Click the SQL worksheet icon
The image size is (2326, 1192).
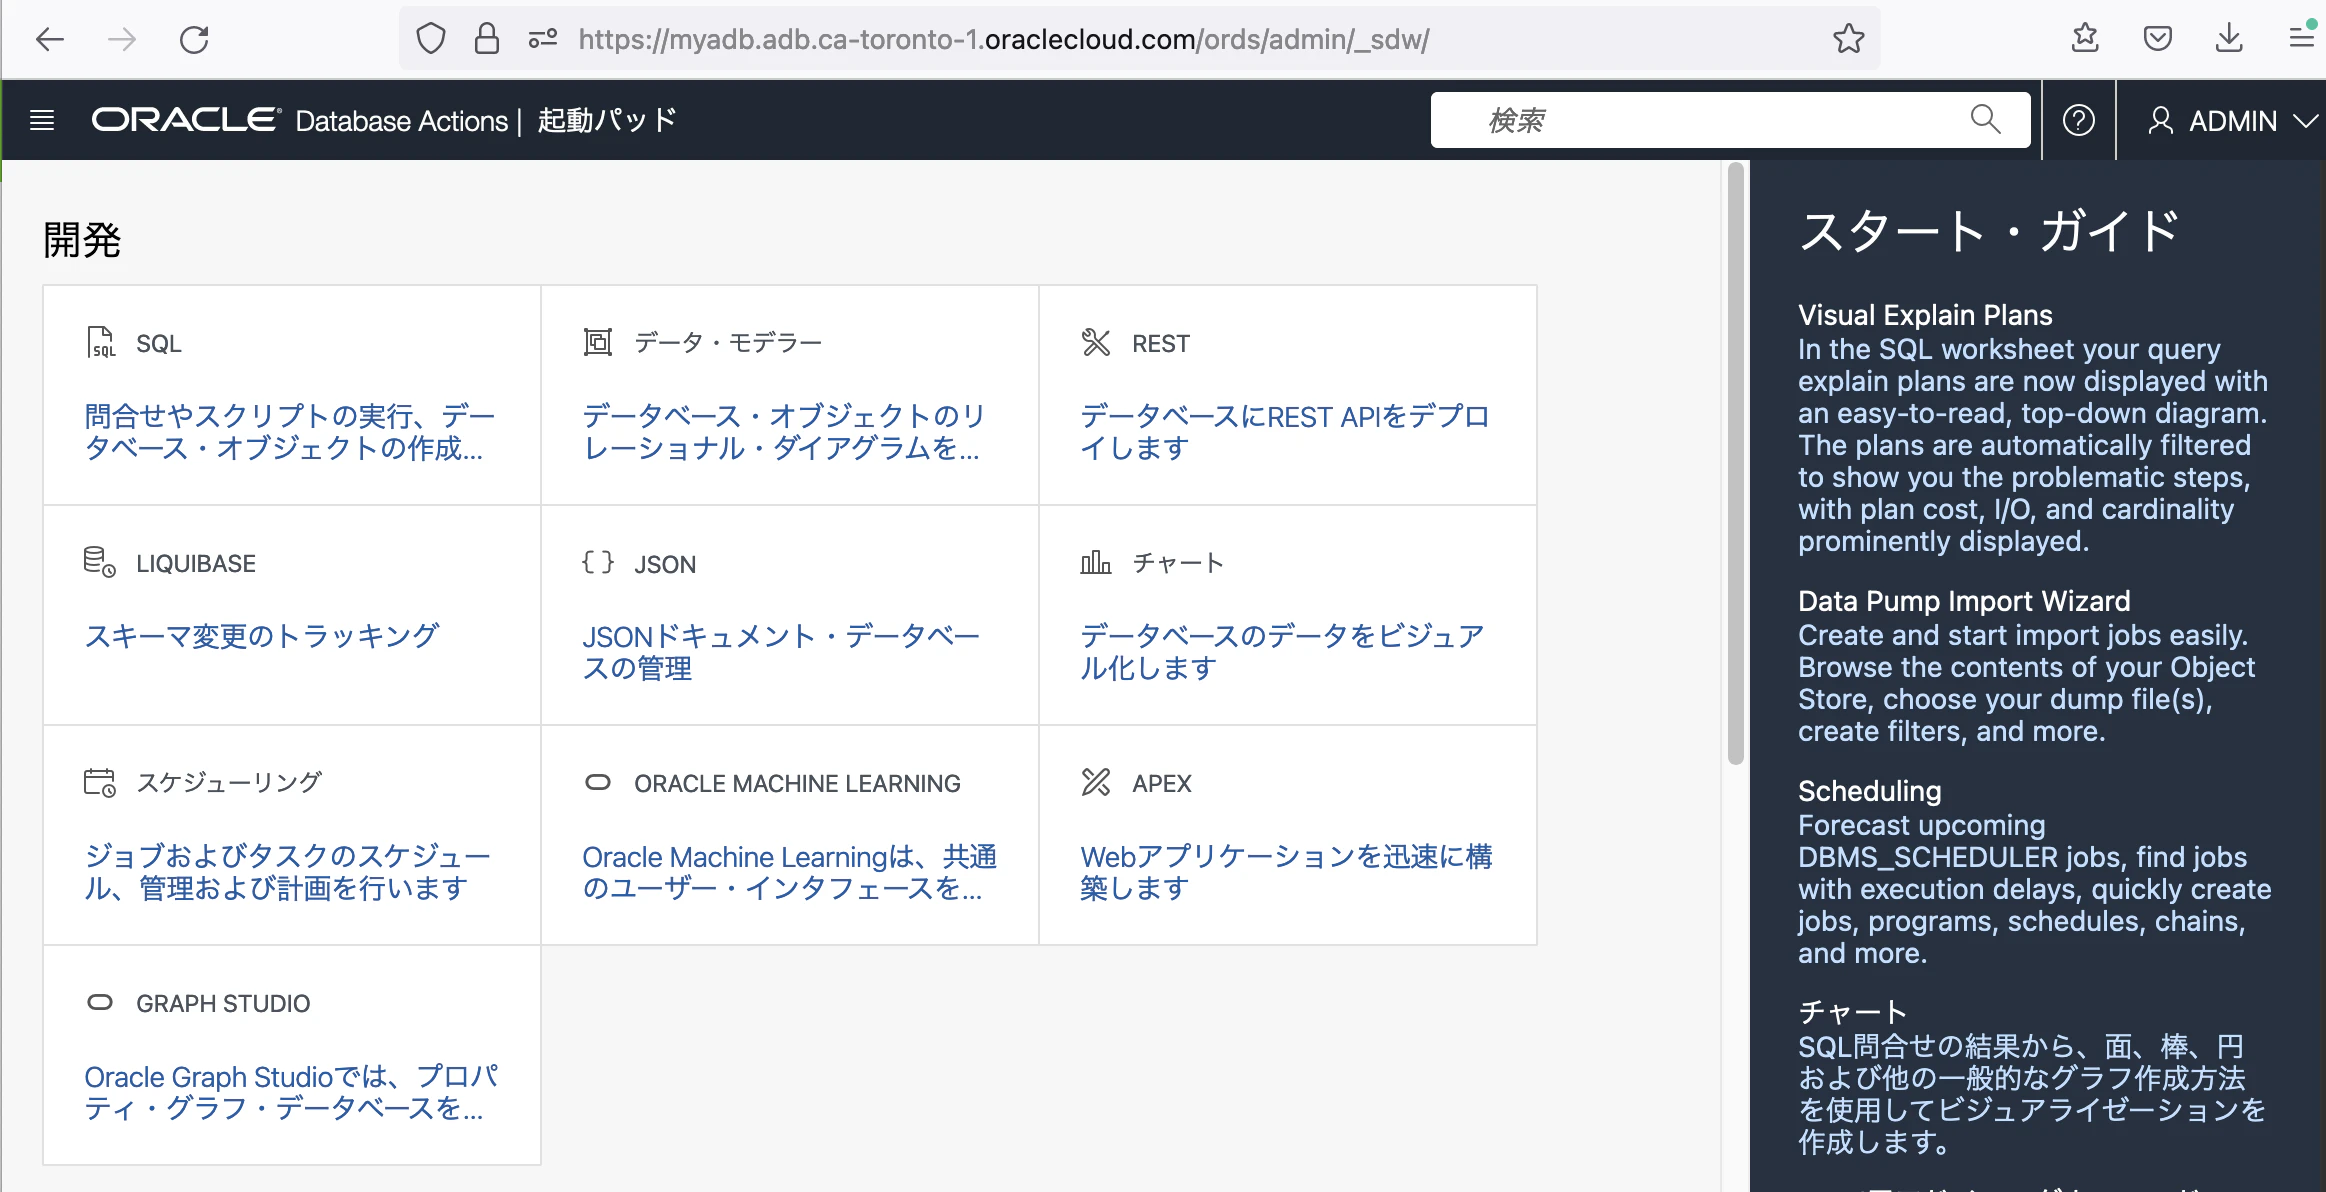pyautogui.click(x=100, y=343)
